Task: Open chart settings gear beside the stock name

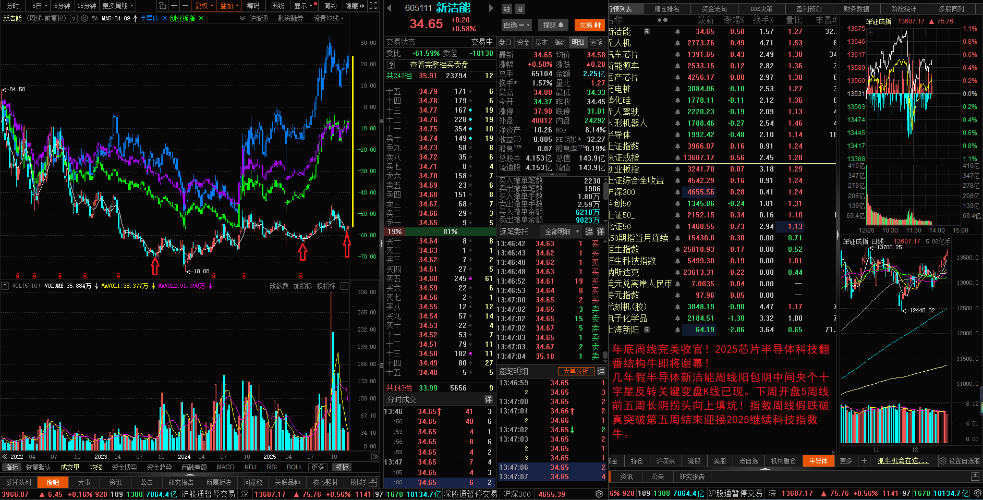Action: click(x=84, y=18)
